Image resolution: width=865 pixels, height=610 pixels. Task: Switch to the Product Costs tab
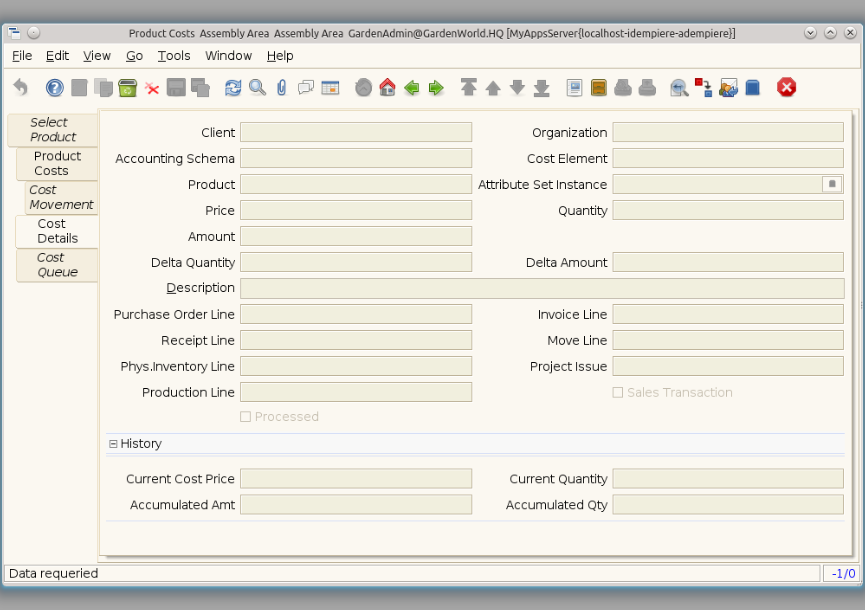coord(57,163)
